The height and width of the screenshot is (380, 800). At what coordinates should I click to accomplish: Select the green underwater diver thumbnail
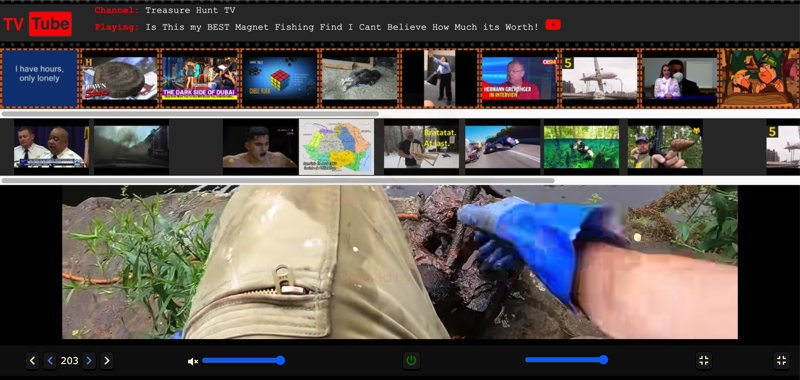582,147
